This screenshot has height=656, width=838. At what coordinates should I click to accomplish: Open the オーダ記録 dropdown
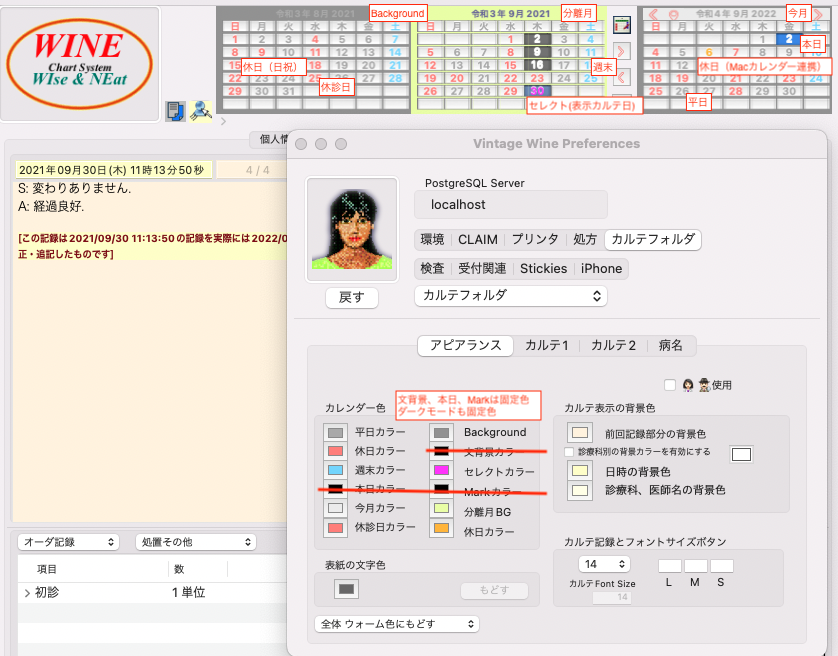click(68, 542)
